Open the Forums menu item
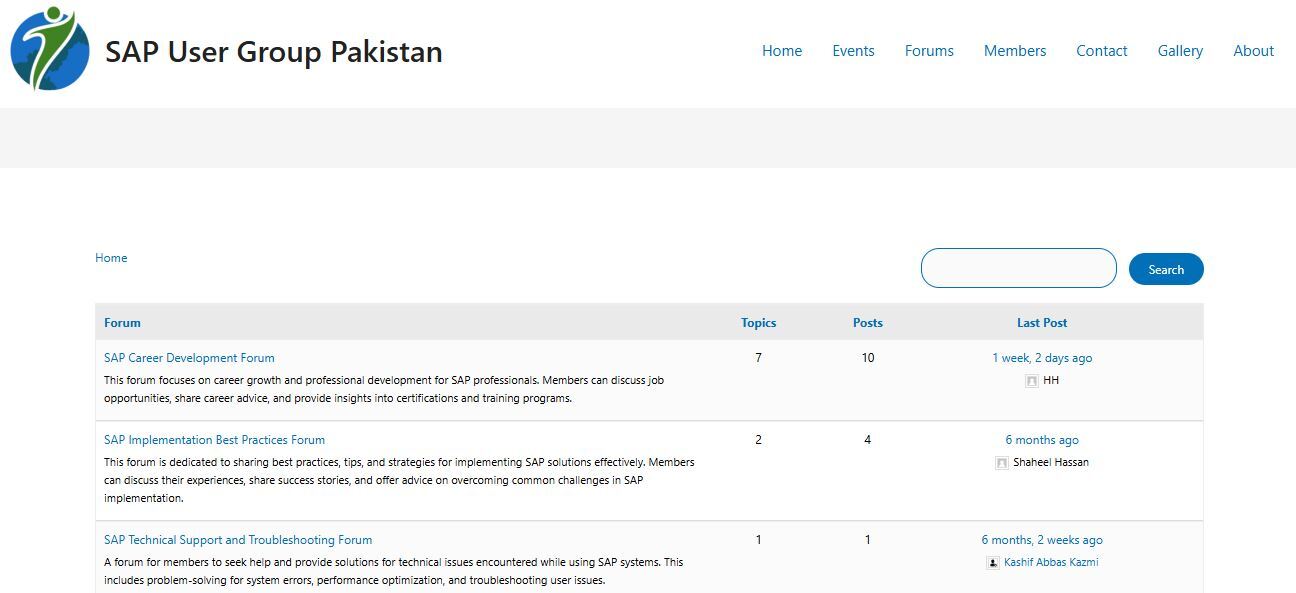Image resolution: width=1296 pixels, height=593 pixels. (x=929, y=51)
